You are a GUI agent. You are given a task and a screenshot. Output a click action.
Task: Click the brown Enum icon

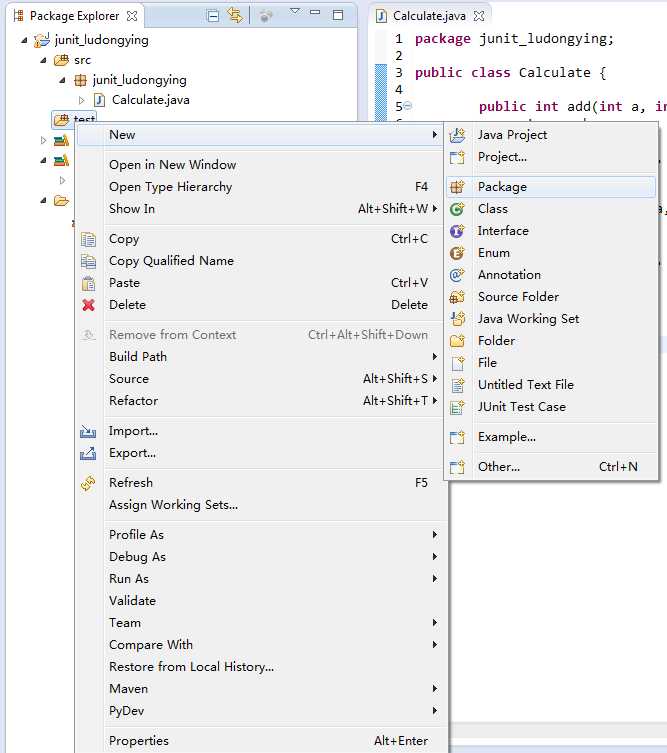coord(457,253)
